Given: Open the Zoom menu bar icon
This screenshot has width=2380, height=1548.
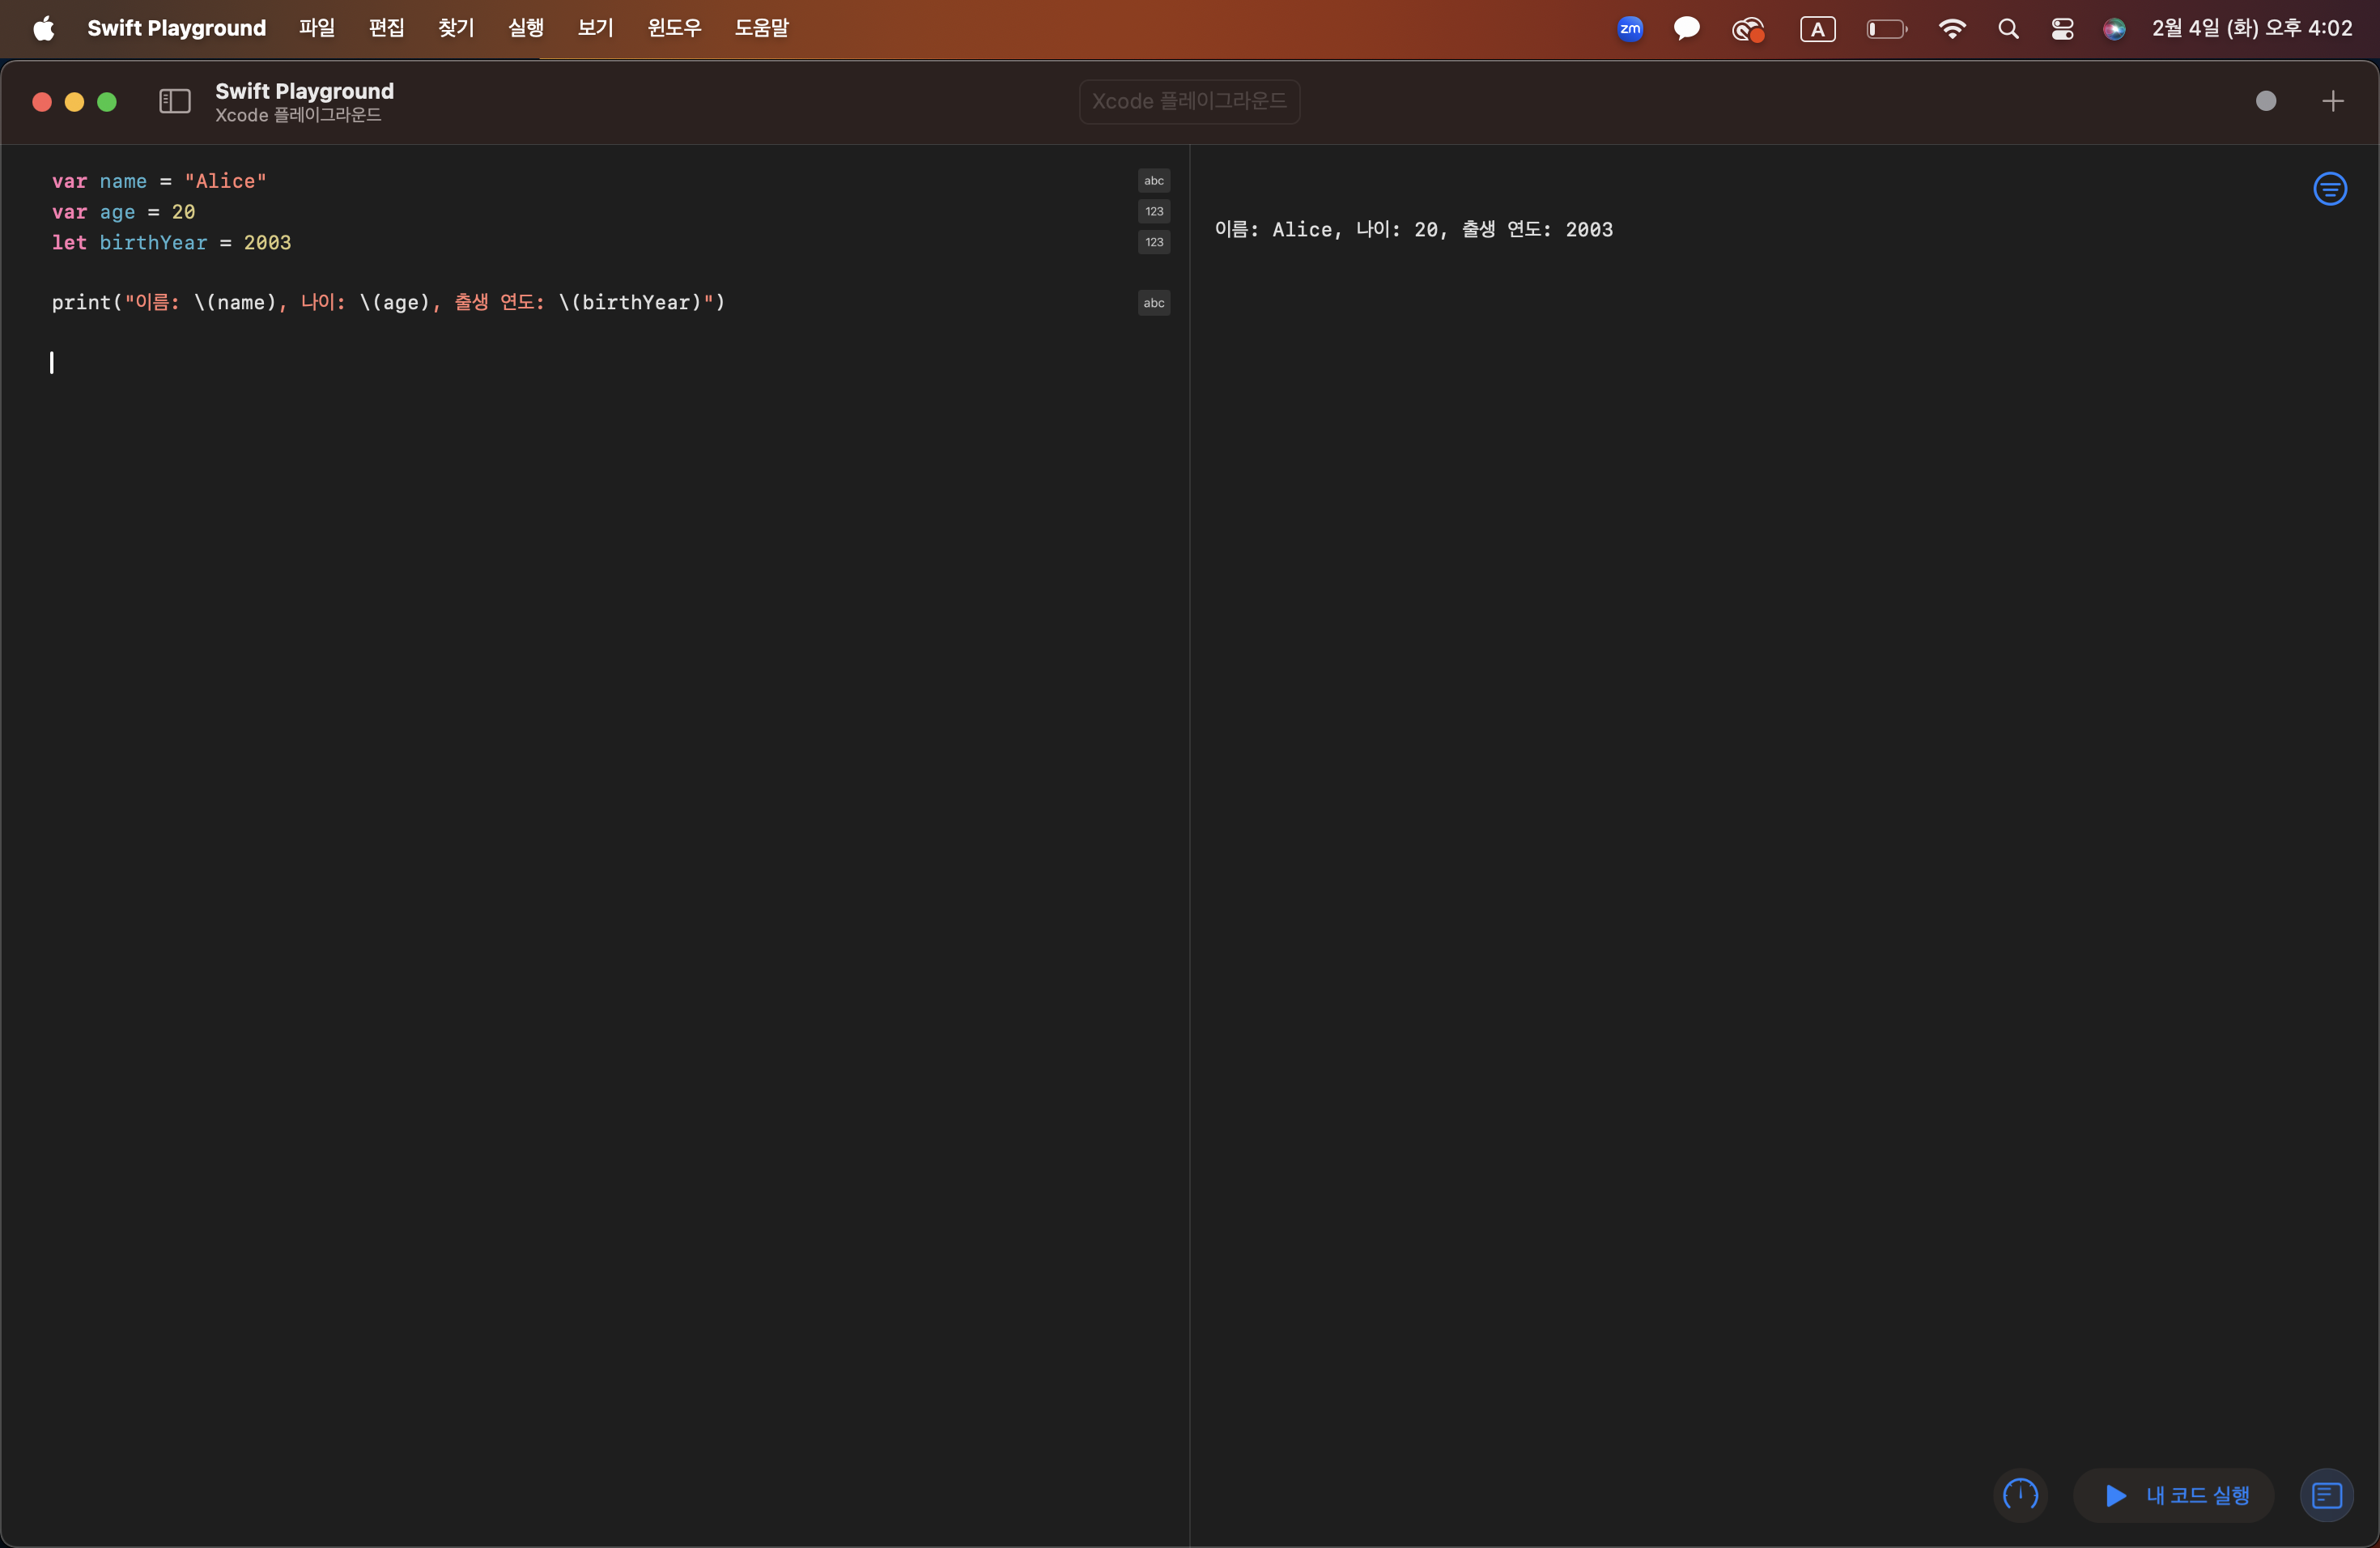Looking at the screenshot, I should 1629,29.
